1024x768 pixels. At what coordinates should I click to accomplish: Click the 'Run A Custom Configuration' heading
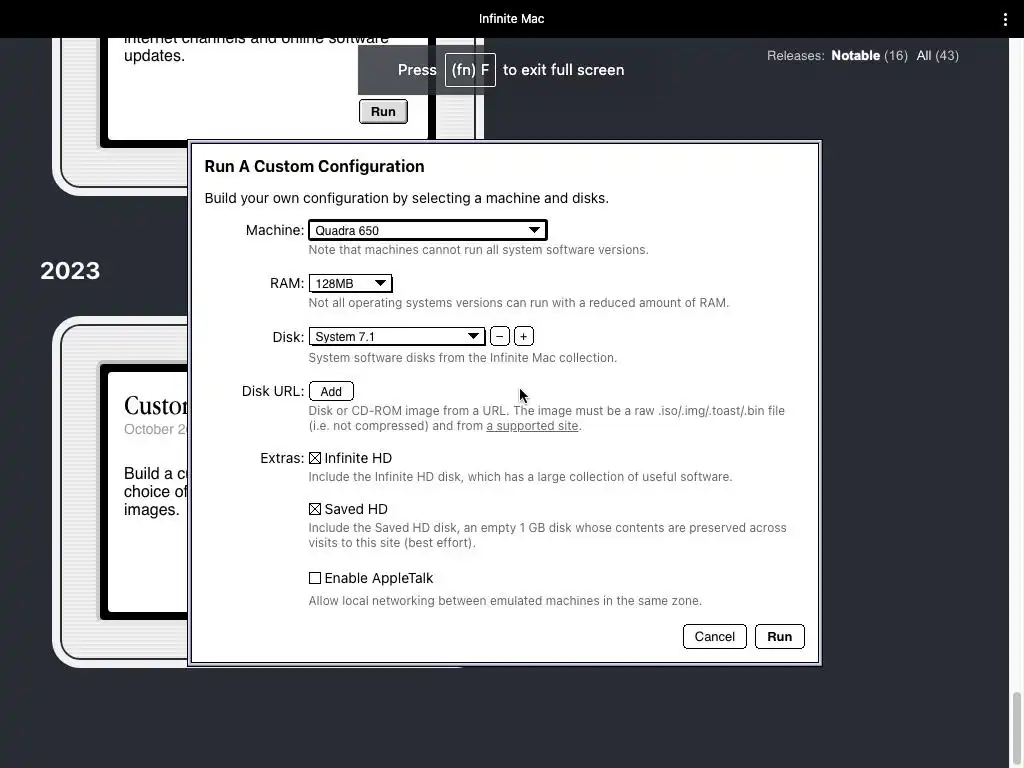(314, 167)
